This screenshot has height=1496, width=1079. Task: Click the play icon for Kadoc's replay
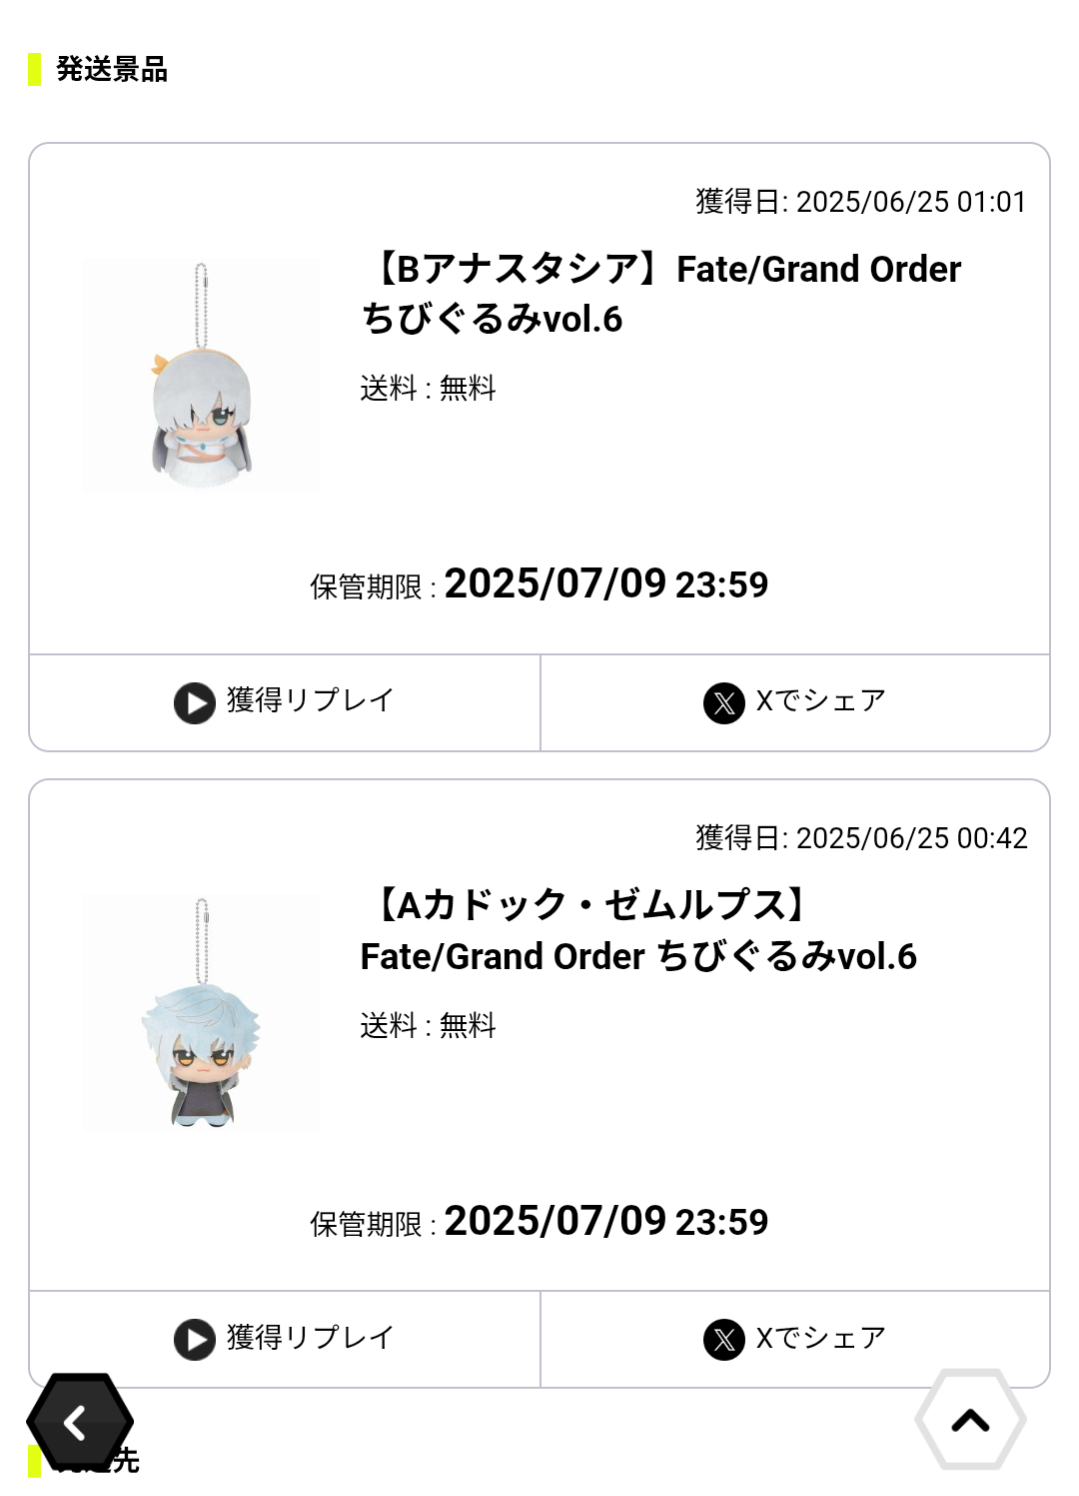[194, 1339]
